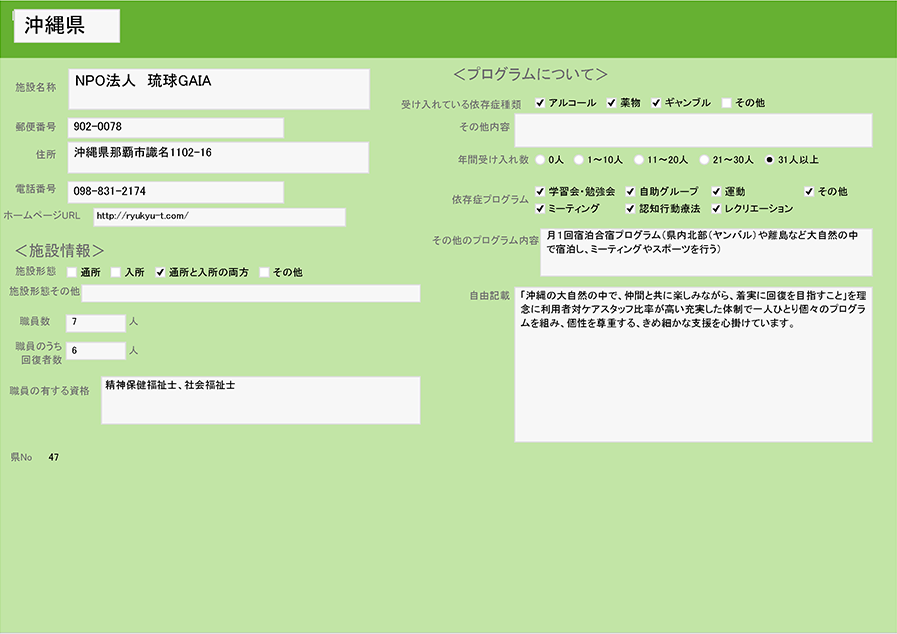Check the 入所 facility type checkbox
The width and height of the screenshot is (897, 634).
116,272
